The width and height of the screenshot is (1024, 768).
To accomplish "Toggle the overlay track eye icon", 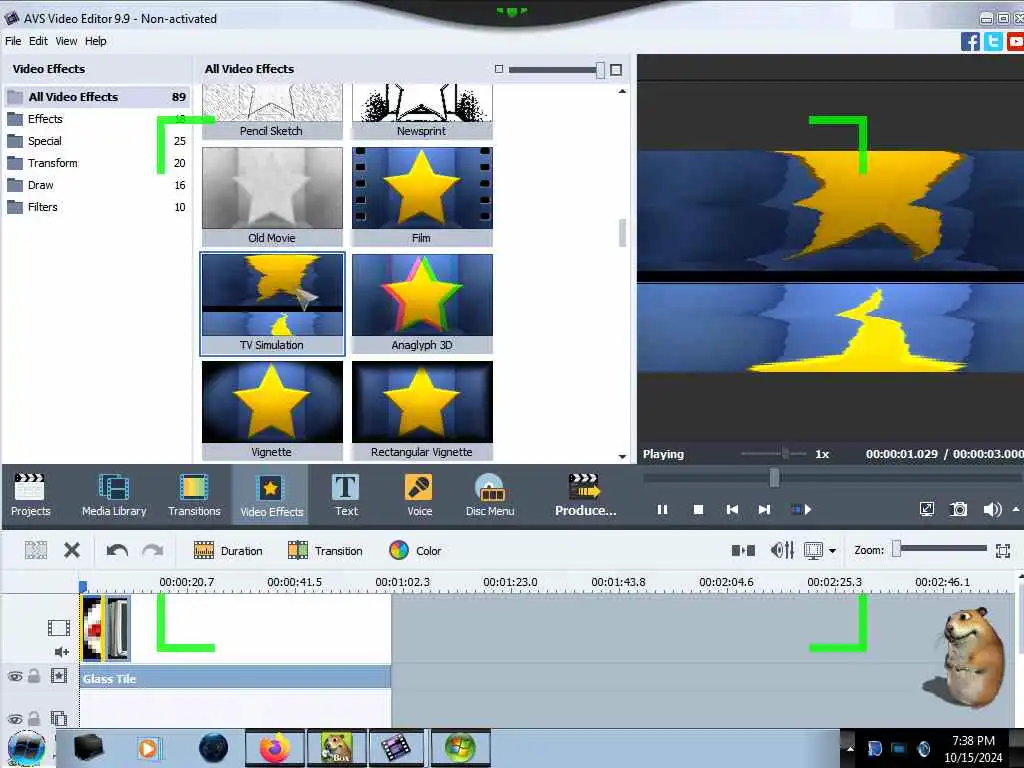I will pyautogui.click(x=15, y=719).
